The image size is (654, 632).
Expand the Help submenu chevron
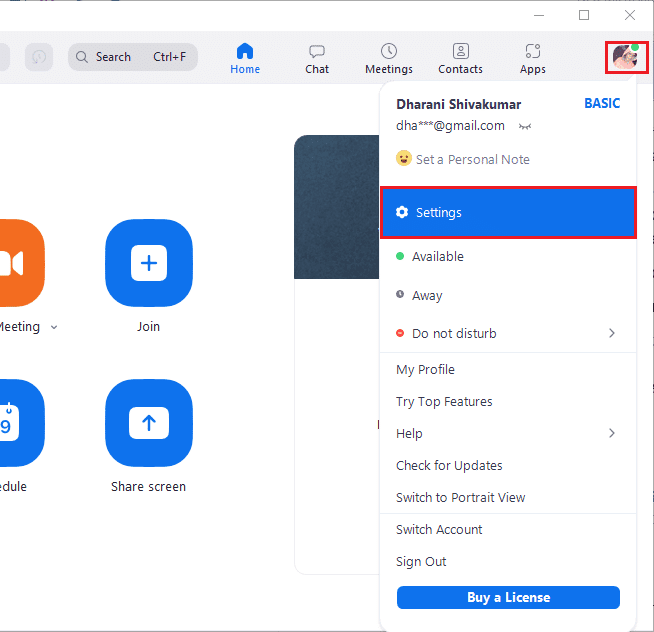click(x=611, y=433)
